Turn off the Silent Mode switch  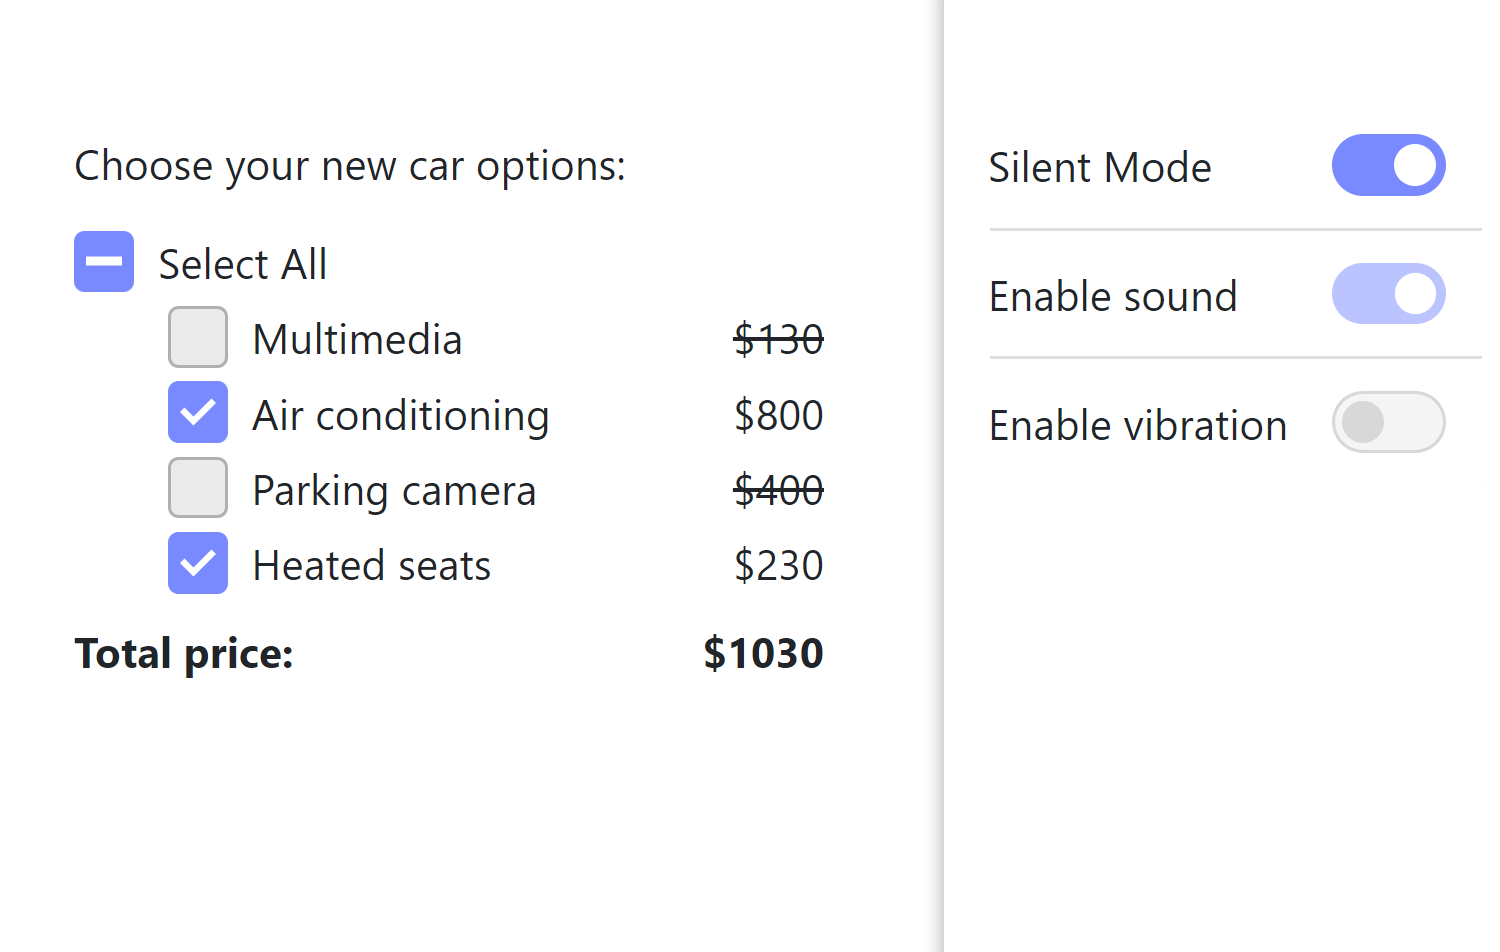pyautogui.click(x=1388, y=166)
